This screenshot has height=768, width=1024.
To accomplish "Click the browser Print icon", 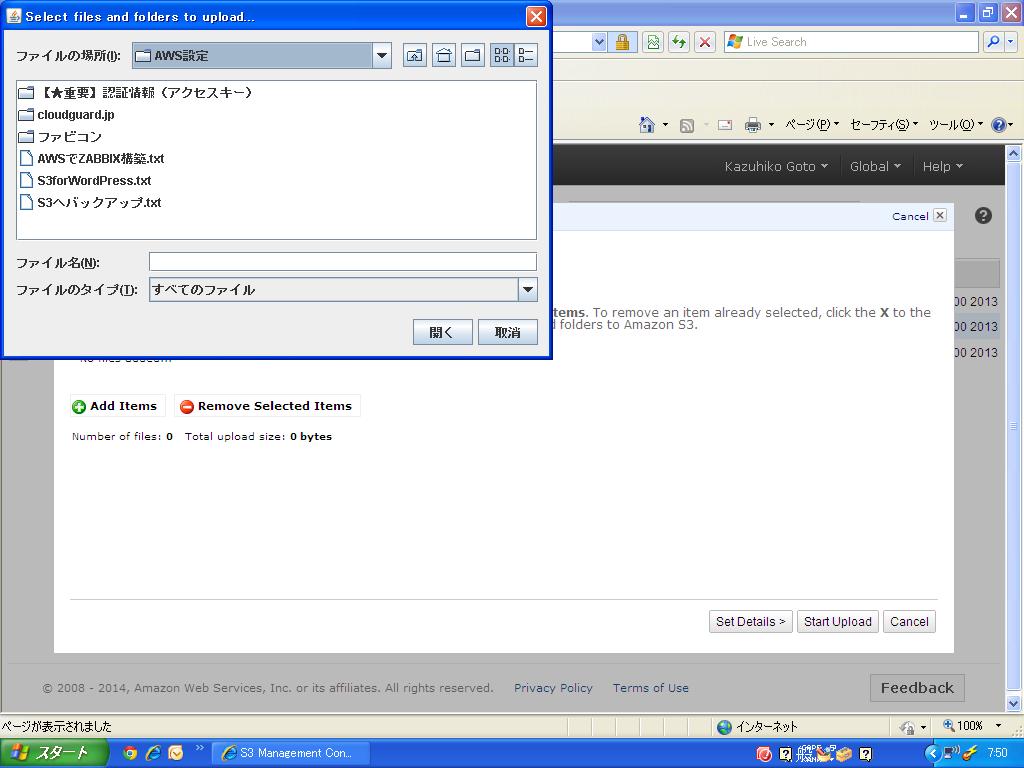I will click(753, 125).
